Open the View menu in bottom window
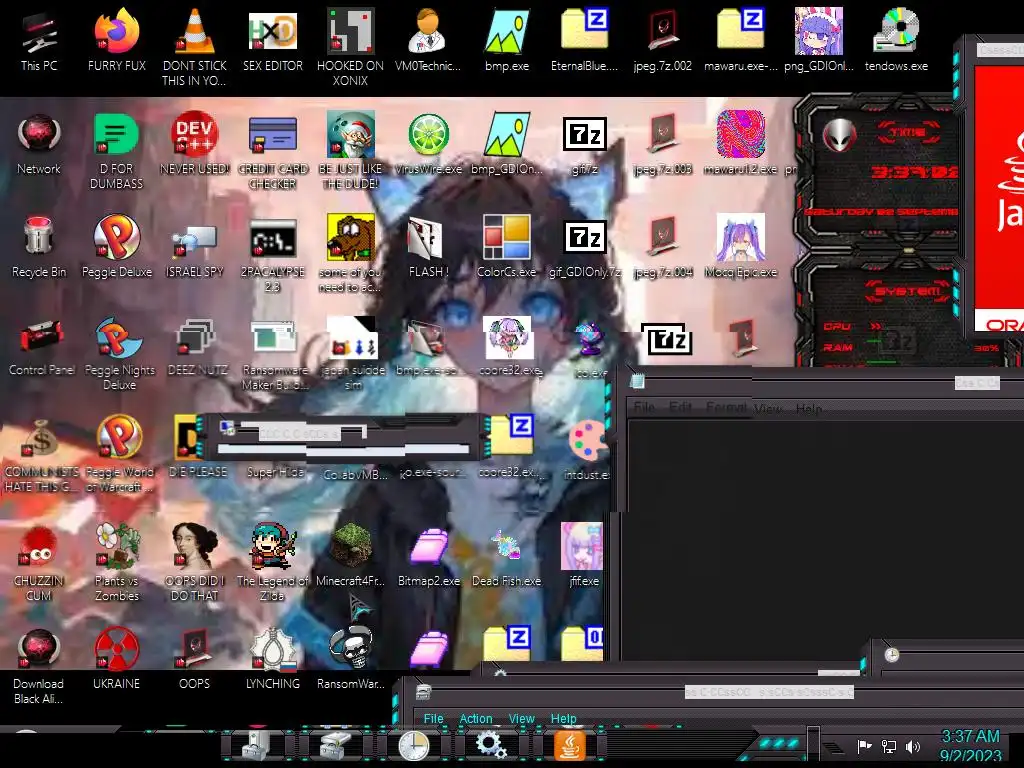This screenshot has height=768, width=1024. [x=521, y=718]
